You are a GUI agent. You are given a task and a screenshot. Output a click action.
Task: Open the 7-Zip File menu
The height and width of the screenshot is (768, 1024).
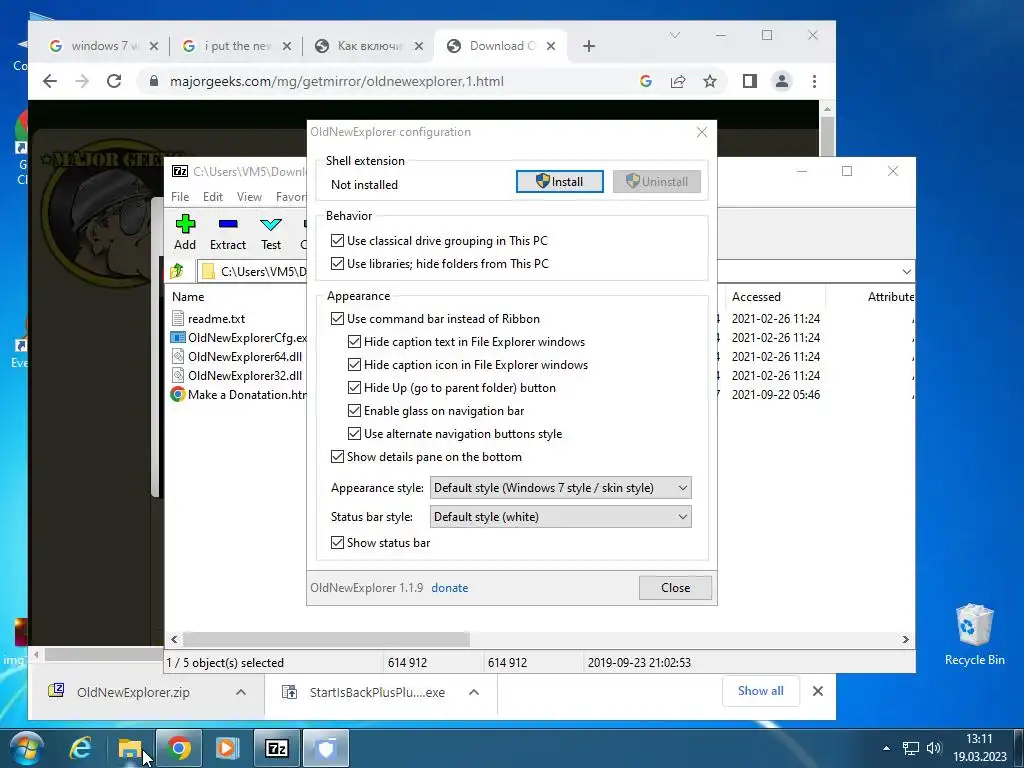point(180,197)
